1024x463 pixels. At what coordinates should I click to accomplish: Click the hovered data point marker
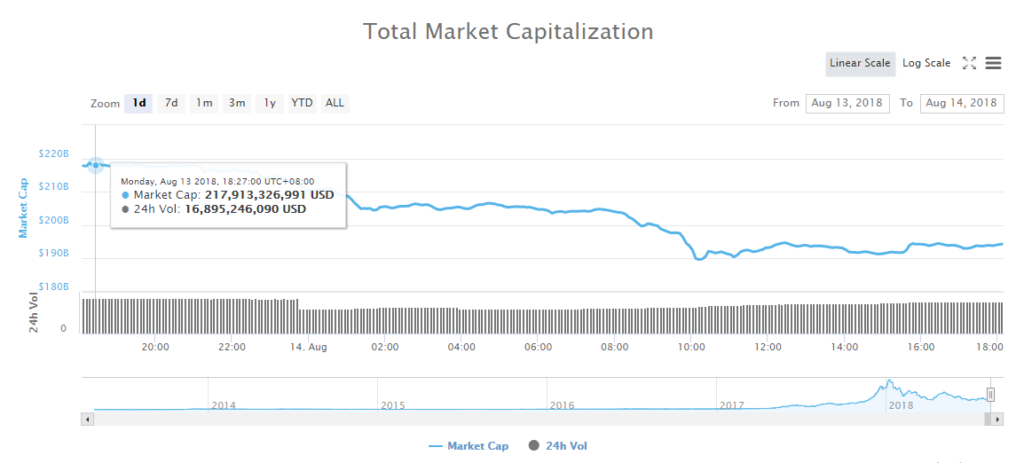coord(96,165)
